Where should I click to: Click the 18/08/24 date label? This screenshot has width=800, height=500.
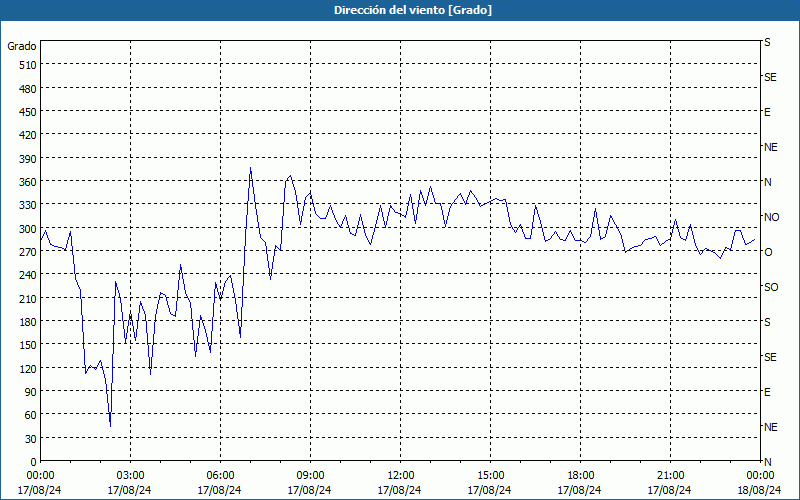(x=760, y=490)
